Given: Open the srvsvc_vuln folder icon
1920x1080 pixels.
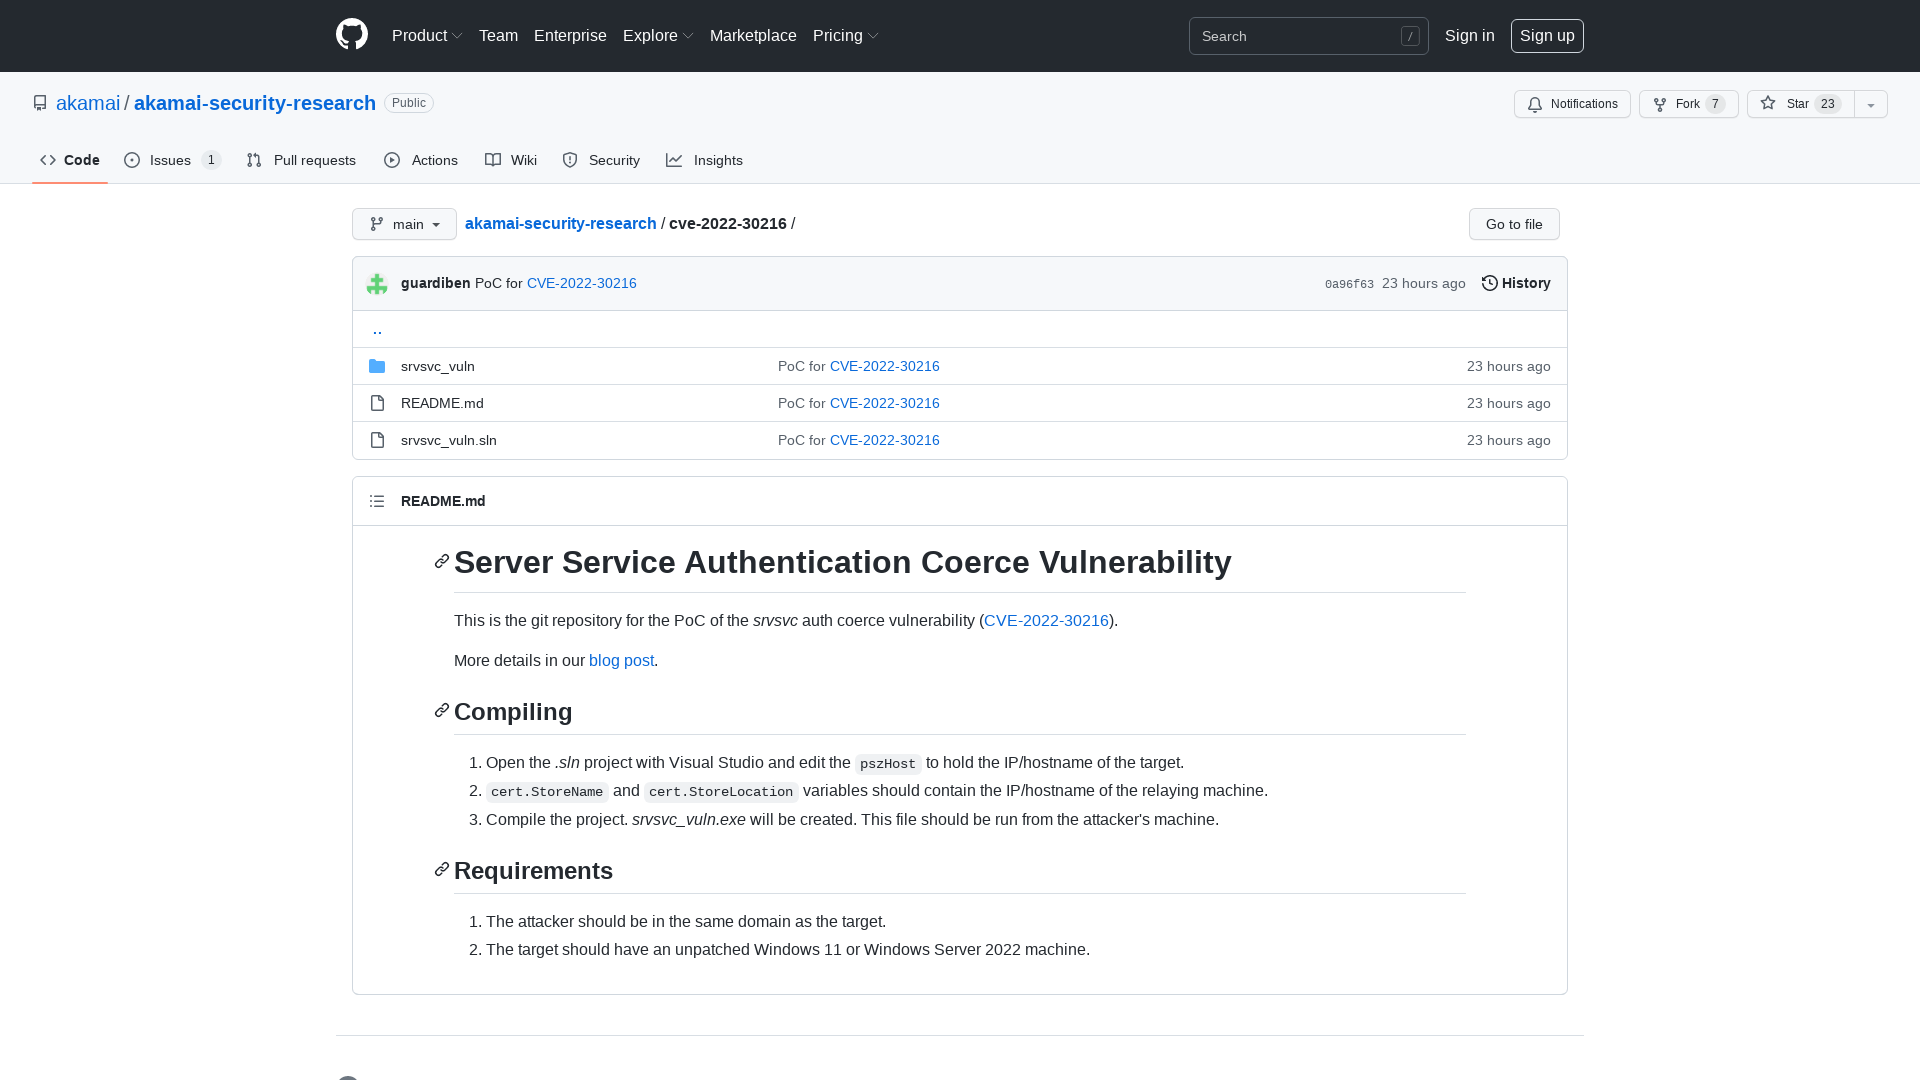Looking at the screenshot, I should [377, 366].
